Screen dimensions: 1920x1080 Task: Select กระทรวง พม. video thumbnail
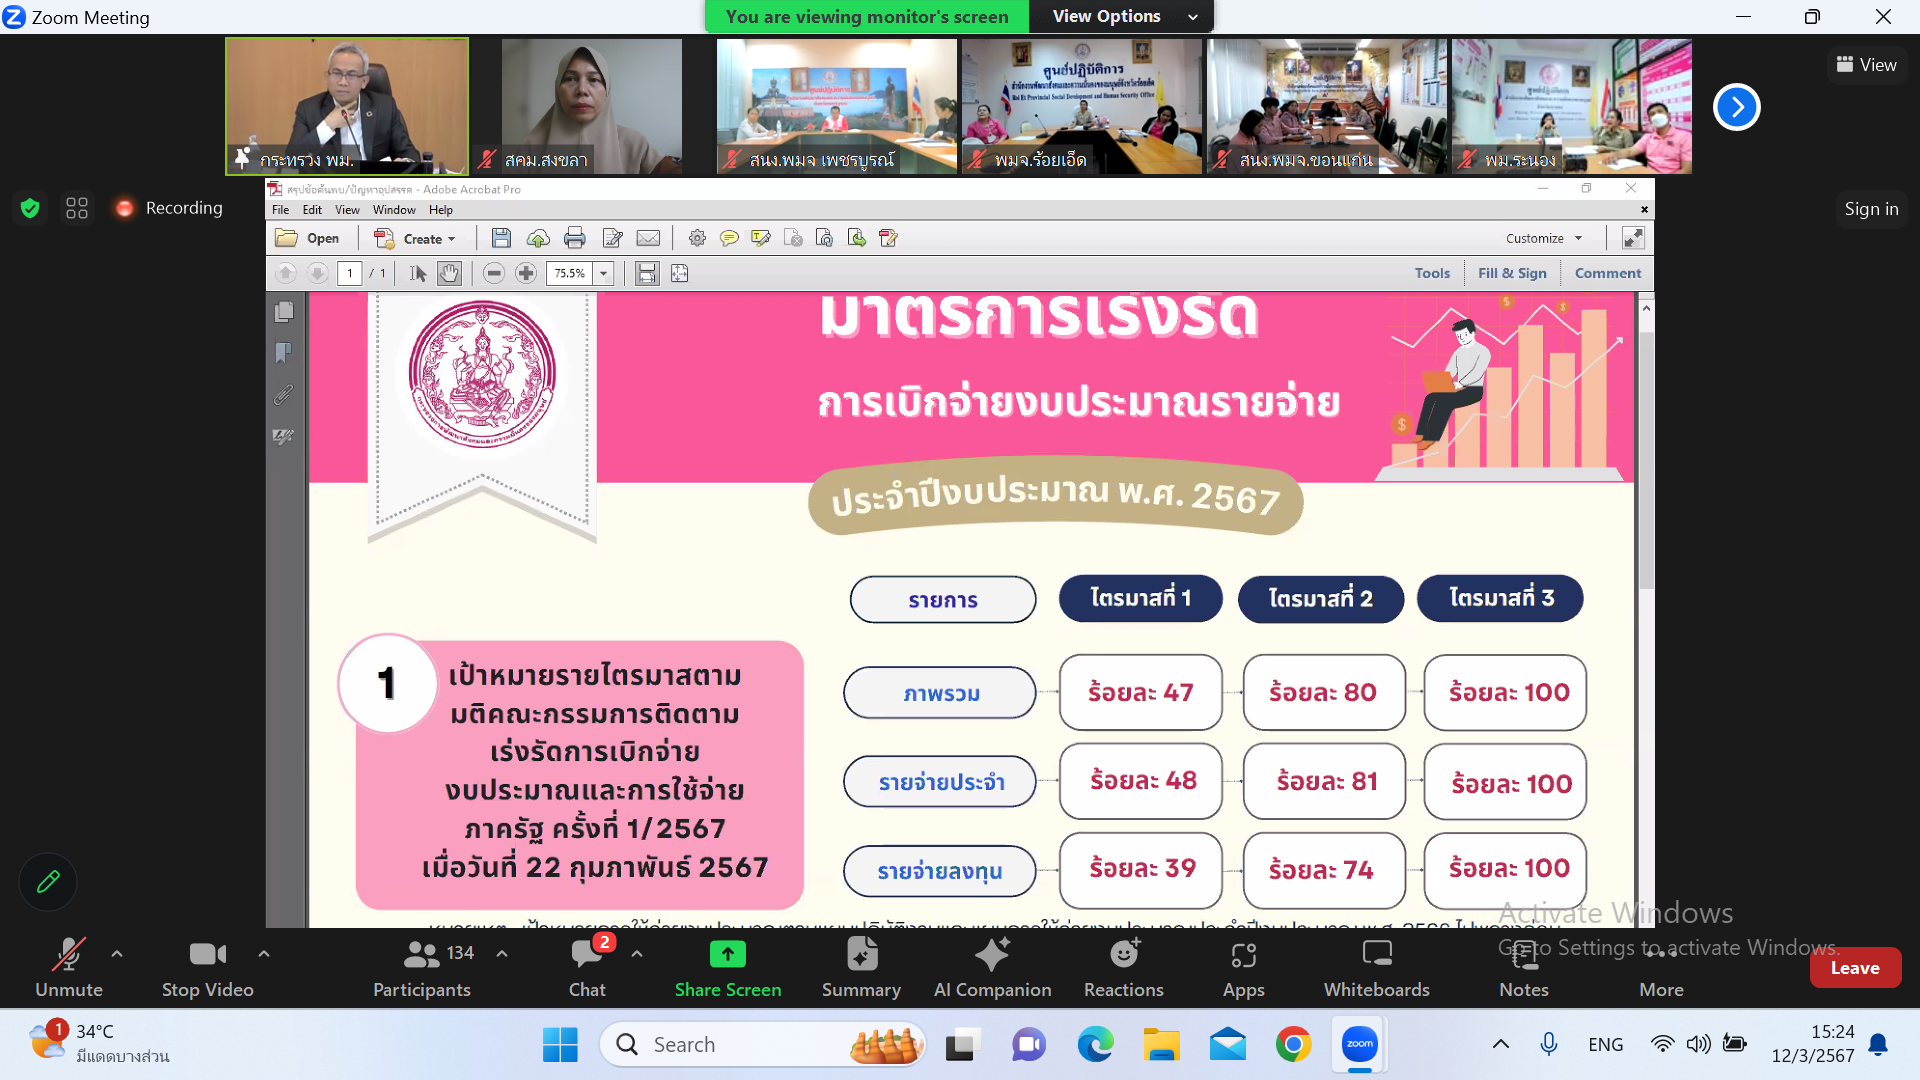(347, 106)
